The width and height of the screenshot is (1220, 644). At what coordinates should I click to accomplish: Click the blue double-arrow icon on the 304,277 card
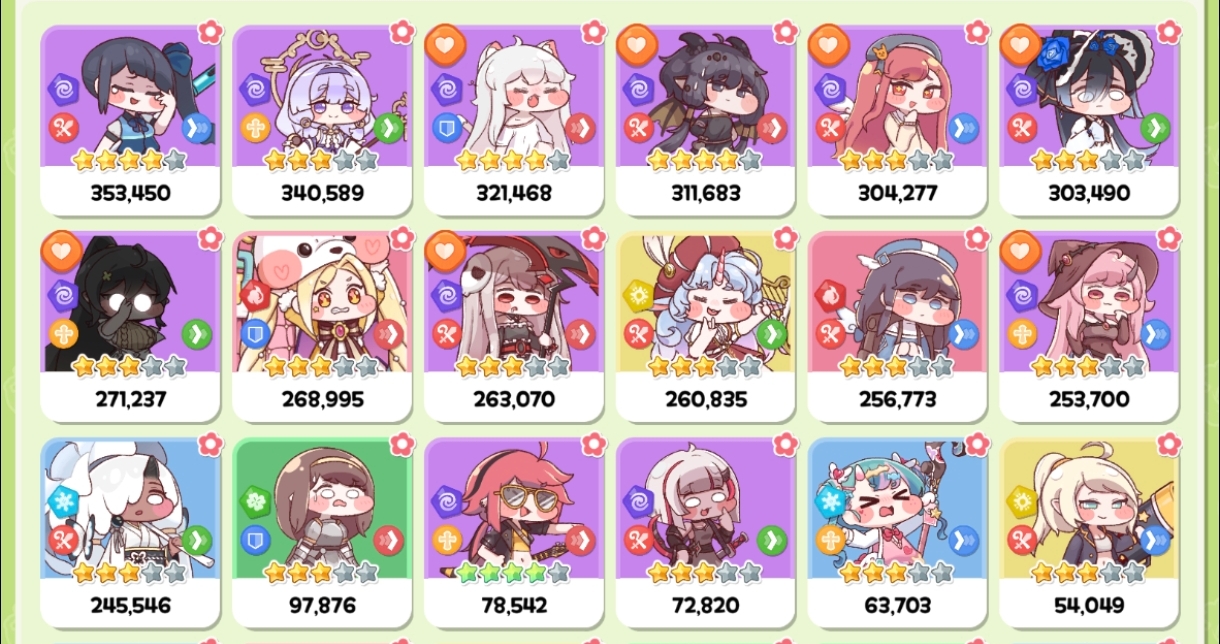tap(963, 128)
